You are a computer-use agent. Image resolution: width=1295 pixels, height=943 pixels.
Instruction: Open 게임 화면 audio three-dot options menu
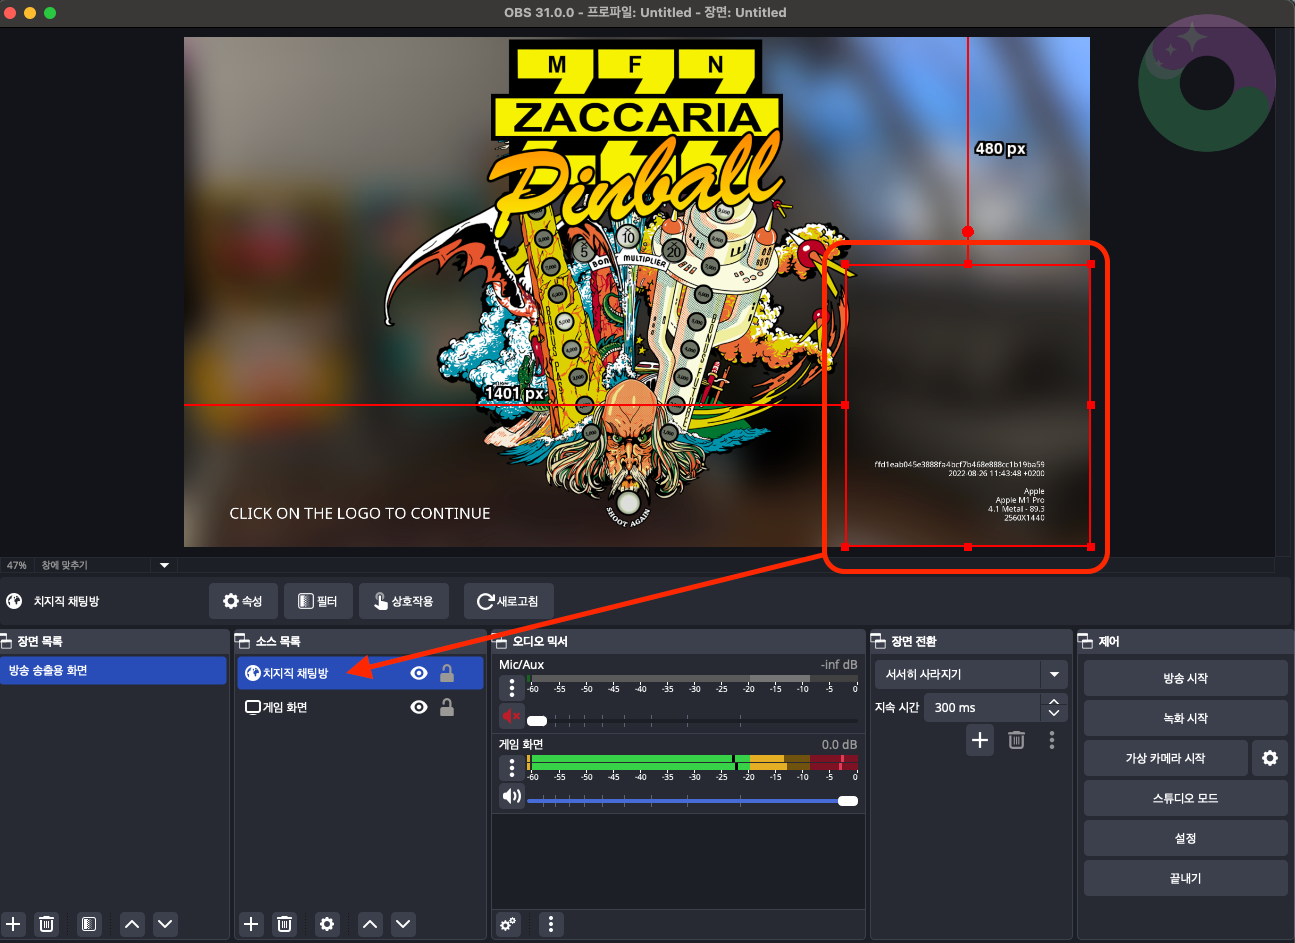pyautogui.click(x=512, y=768)
